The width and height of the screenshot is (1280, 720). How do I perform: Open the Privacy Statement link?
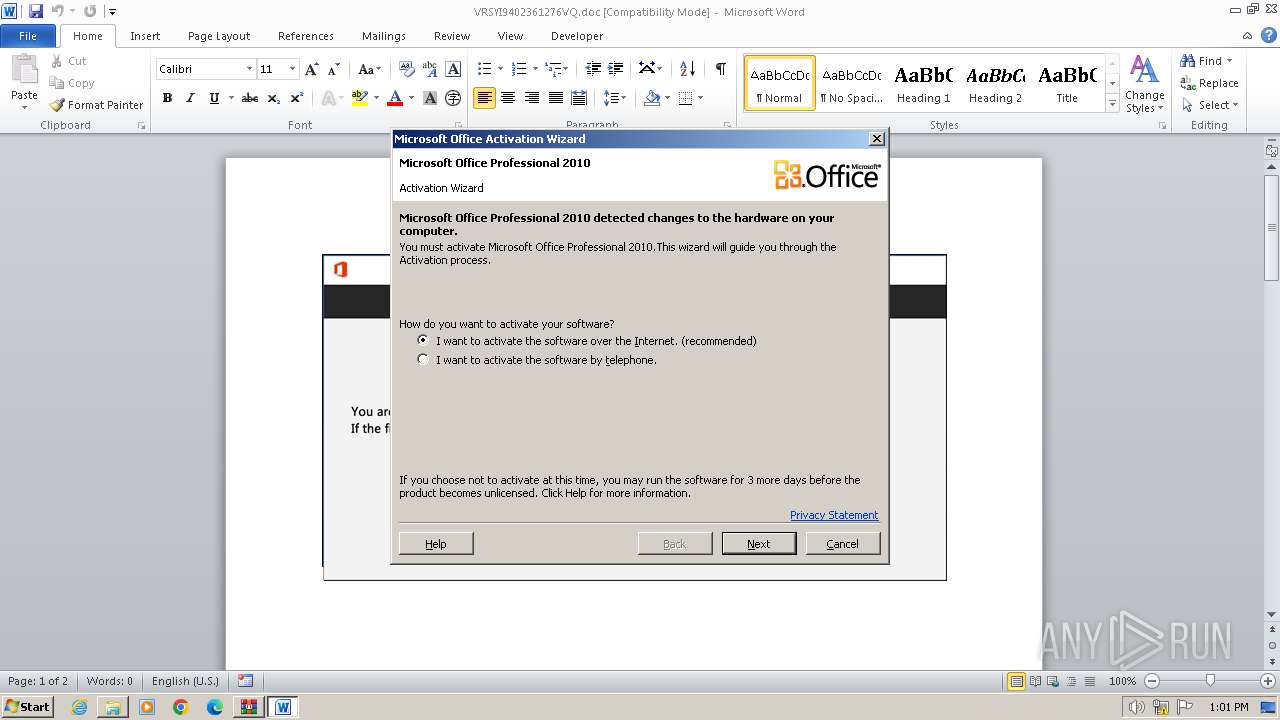click(x=834, y=515)
